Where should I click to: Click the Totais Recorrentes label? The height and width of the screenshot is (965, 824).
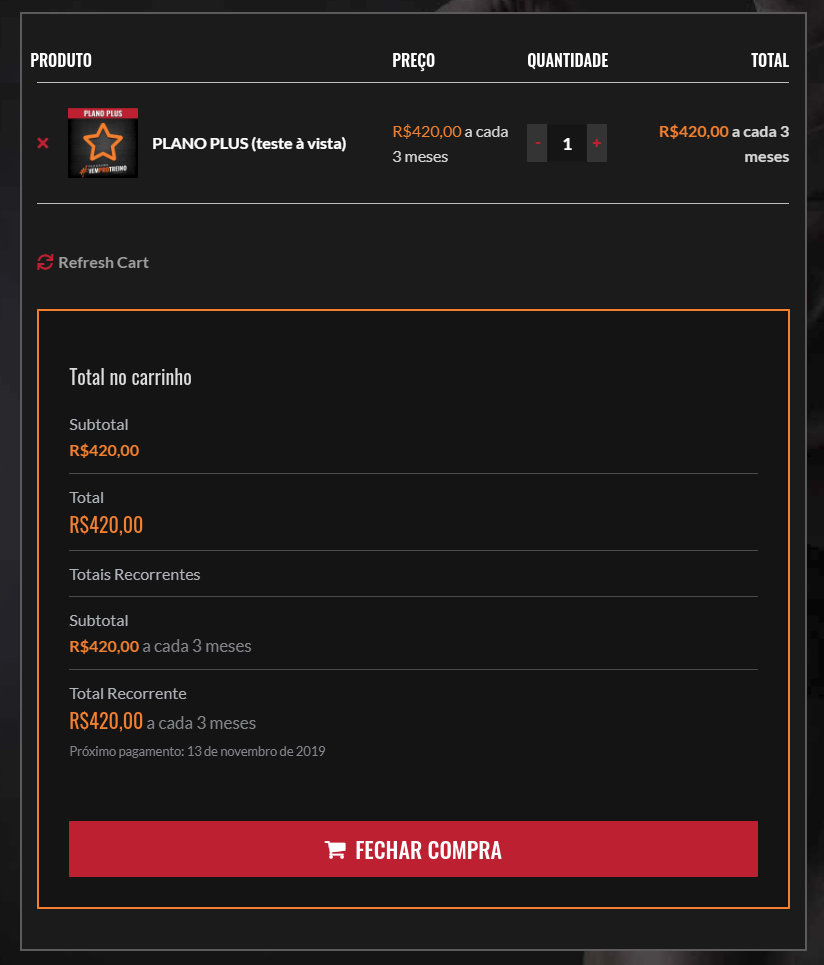coord(135,574)
